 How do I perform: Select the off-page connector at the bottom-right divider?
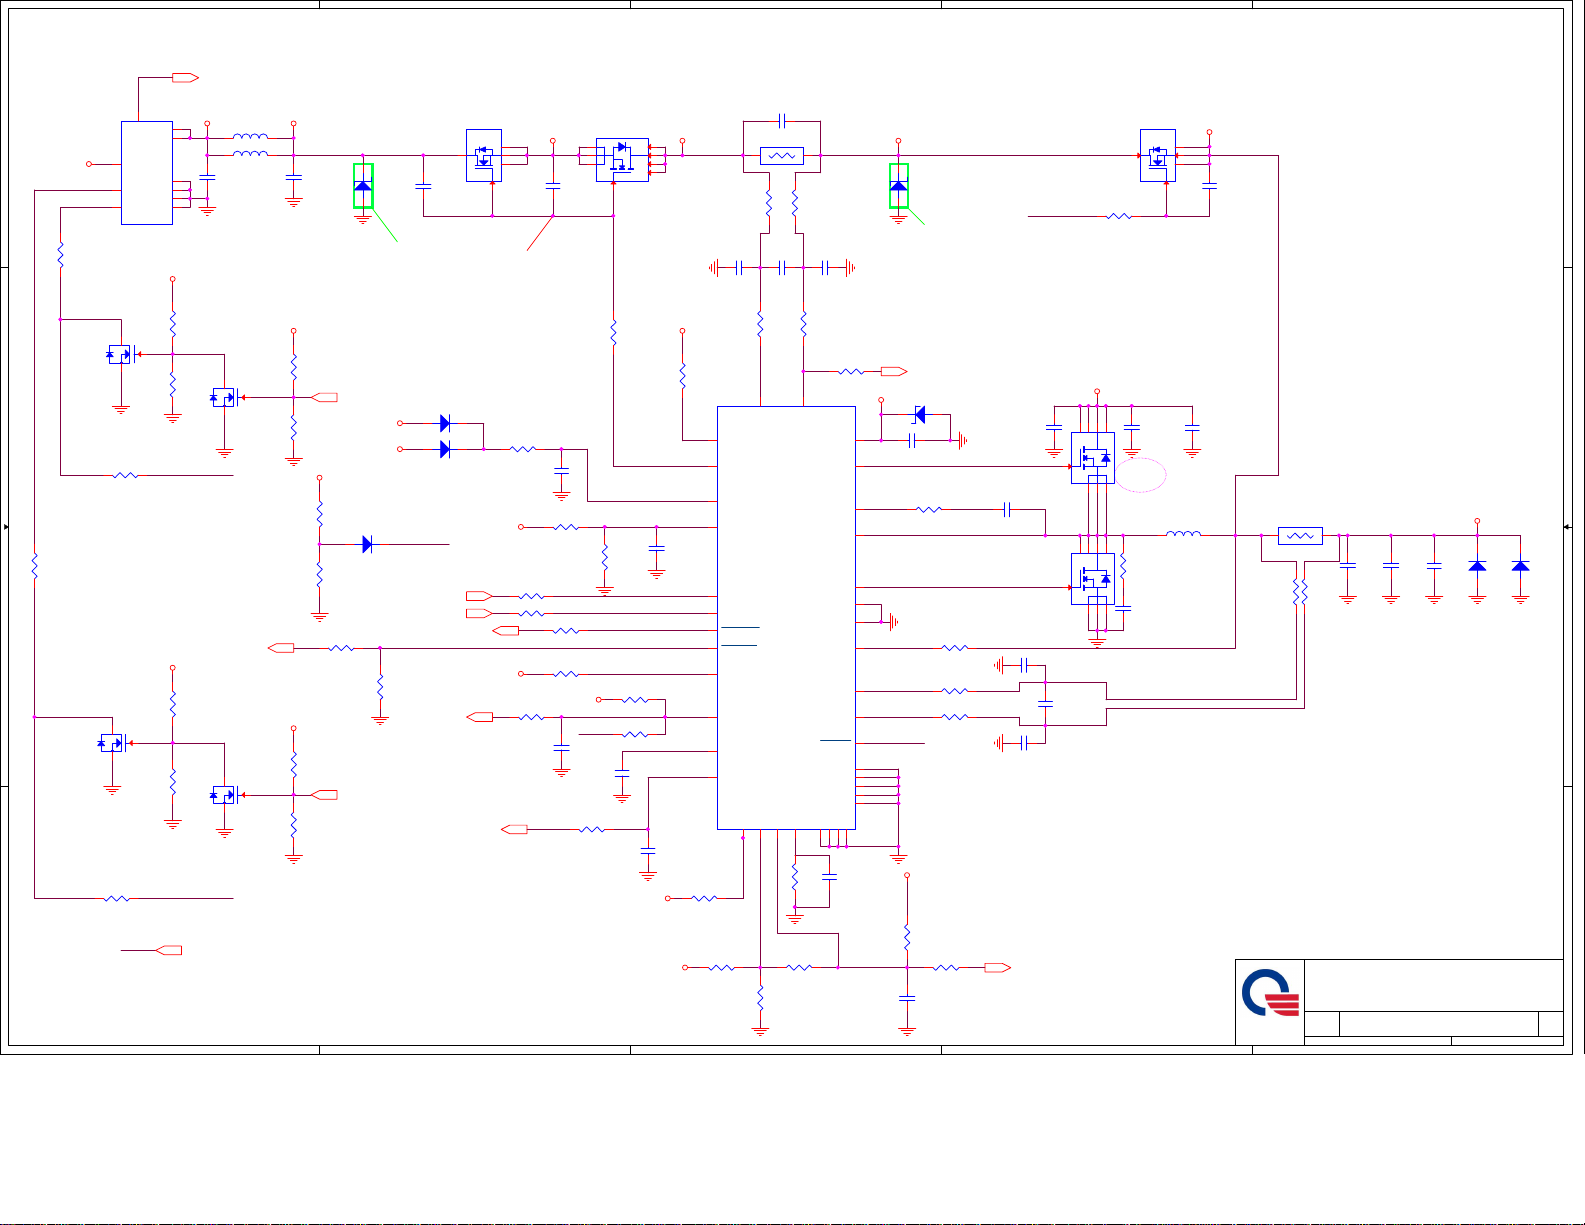point(998,967)
